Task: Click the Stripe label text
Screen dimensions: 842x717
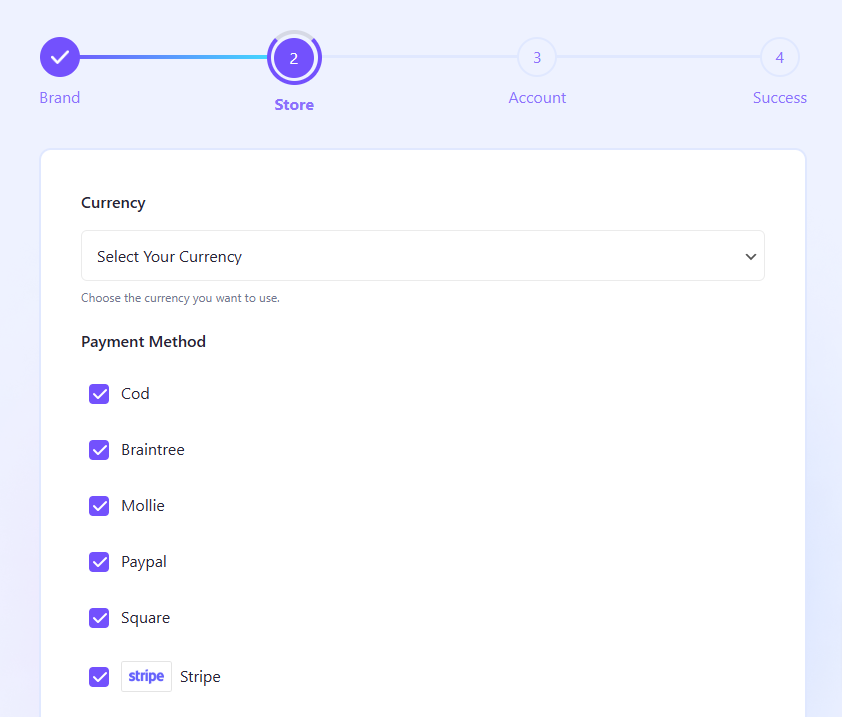Action: (x=200, y=677)
